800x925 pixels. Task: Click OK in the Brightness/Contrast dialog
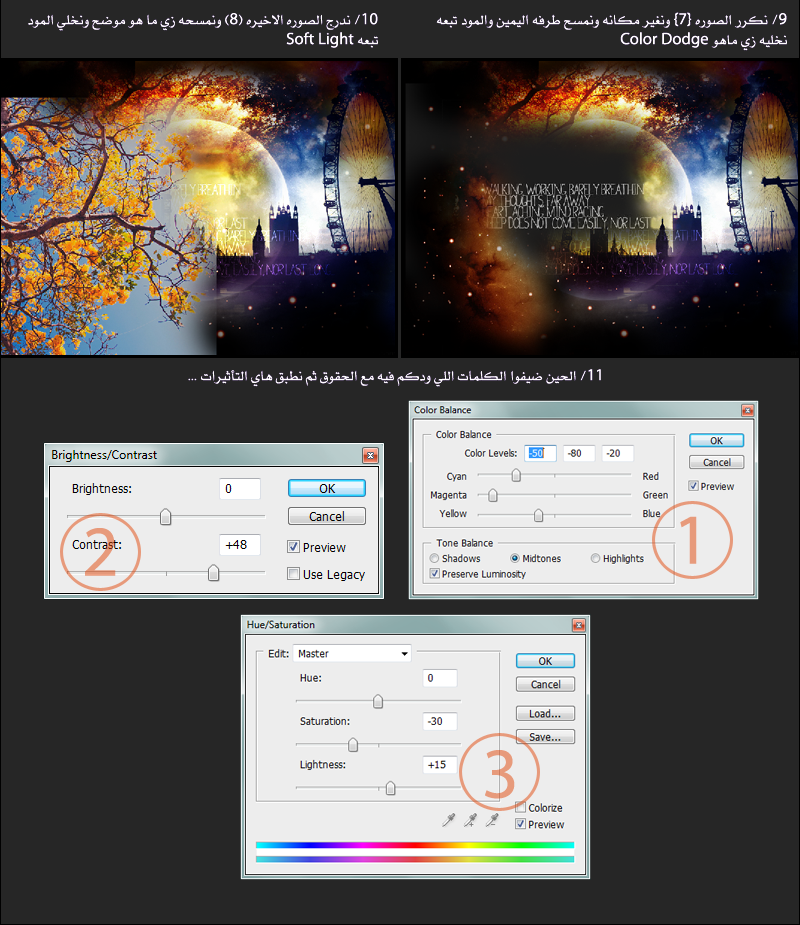point(326,488)
